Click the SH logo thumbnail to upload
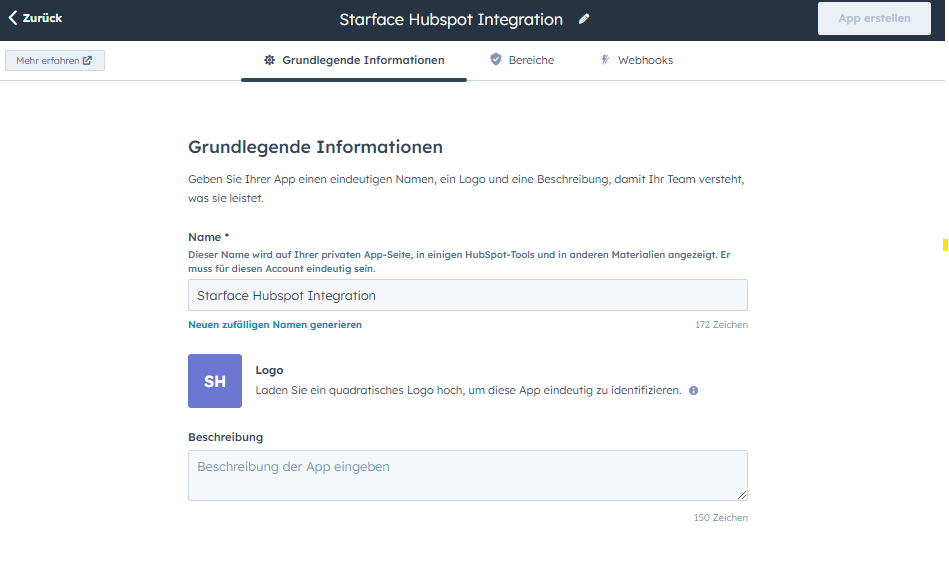Image resolution: width=949 pixels, height=572 pixels. pyautogui.click(x=215, y=381)
